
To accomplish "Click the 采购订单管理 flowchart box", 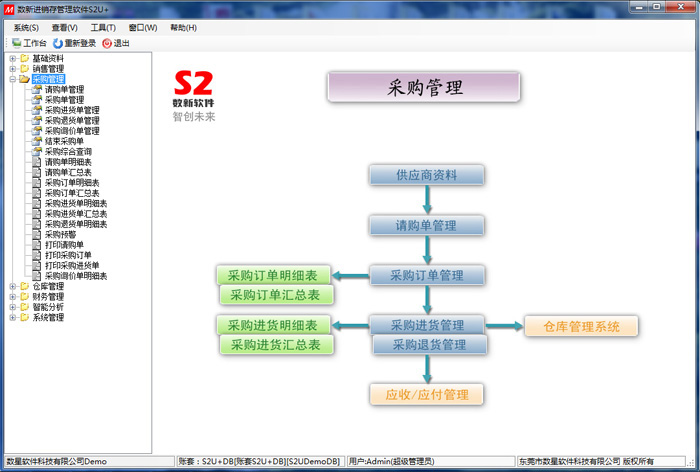I will pos(427,276).
